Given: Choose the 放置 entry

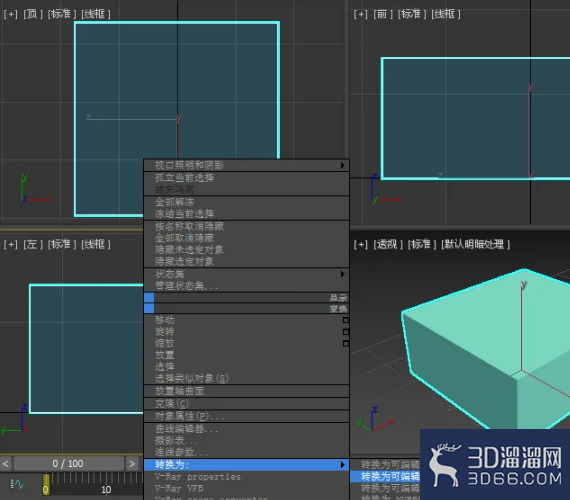Looking at the screenshot, I should 246,355.
